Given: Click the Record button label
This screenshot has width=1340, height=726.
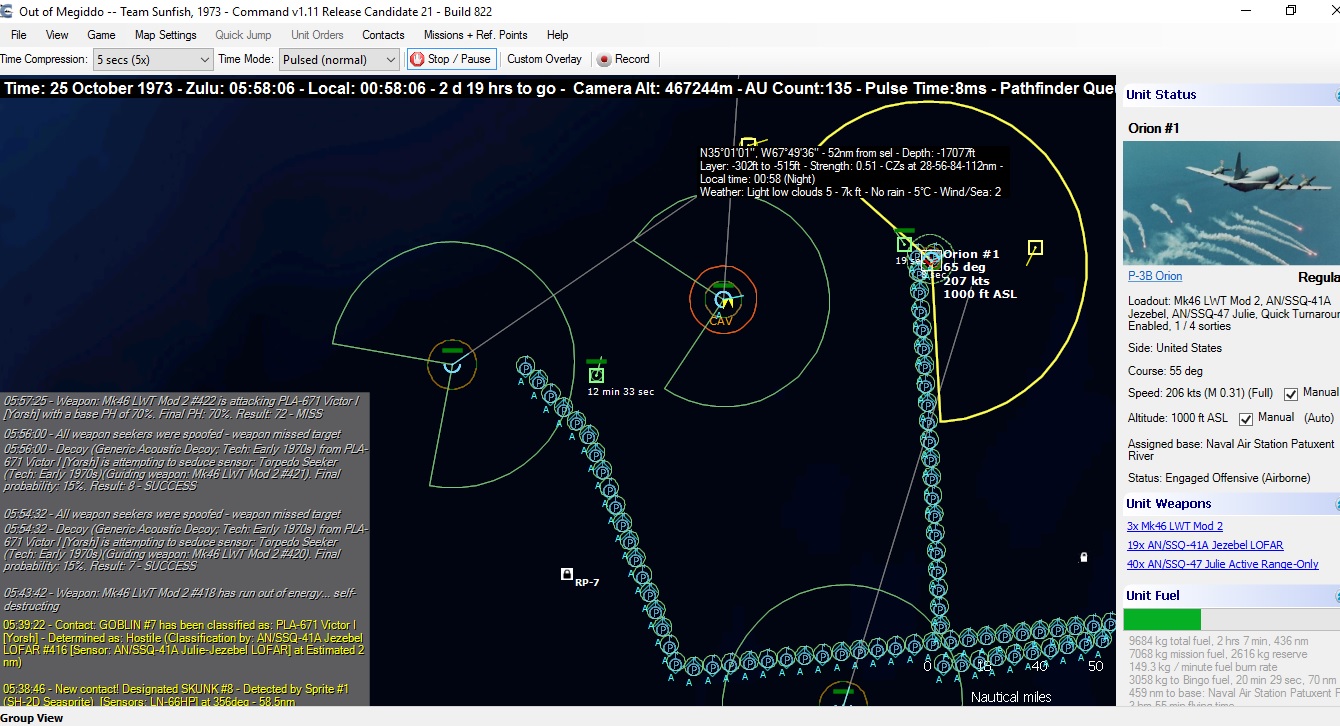Looking at the screenshot, I should coord(632,59).
